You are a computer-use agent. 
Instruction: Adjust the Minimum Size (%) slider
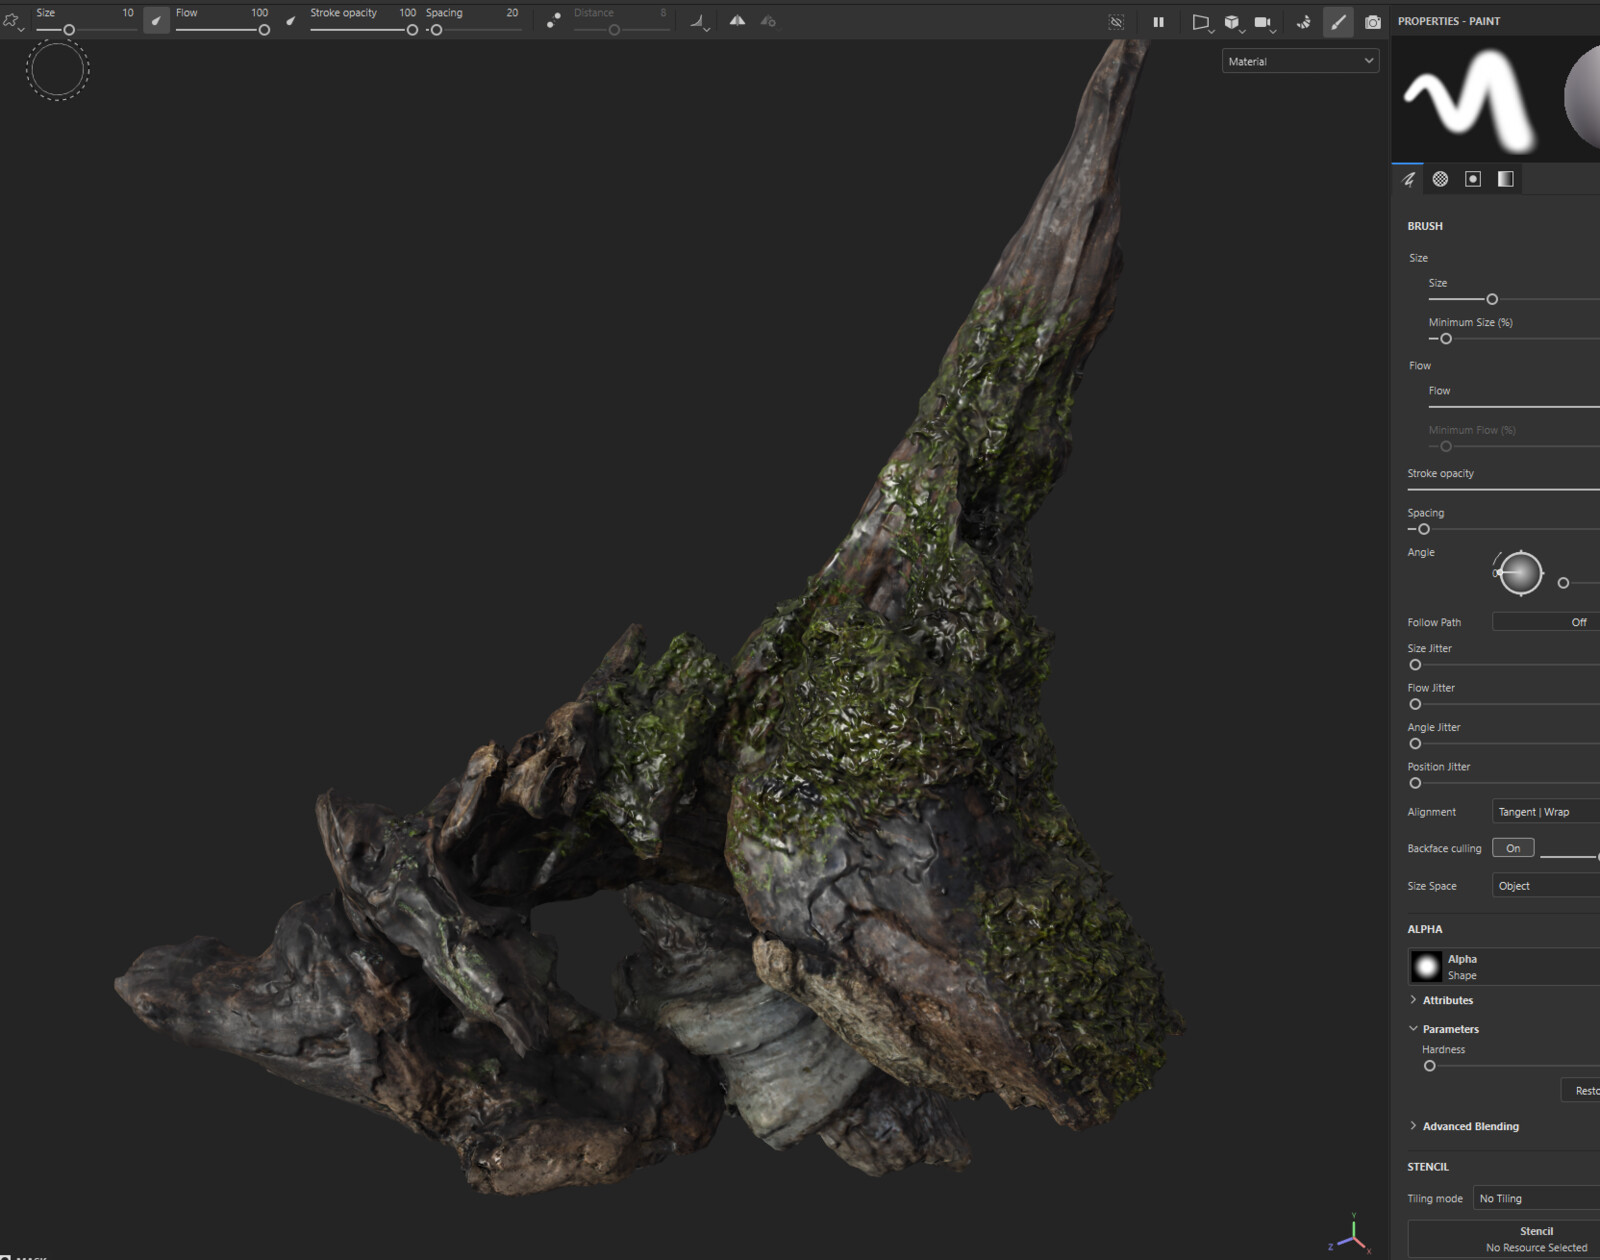tap(1514, 339)
